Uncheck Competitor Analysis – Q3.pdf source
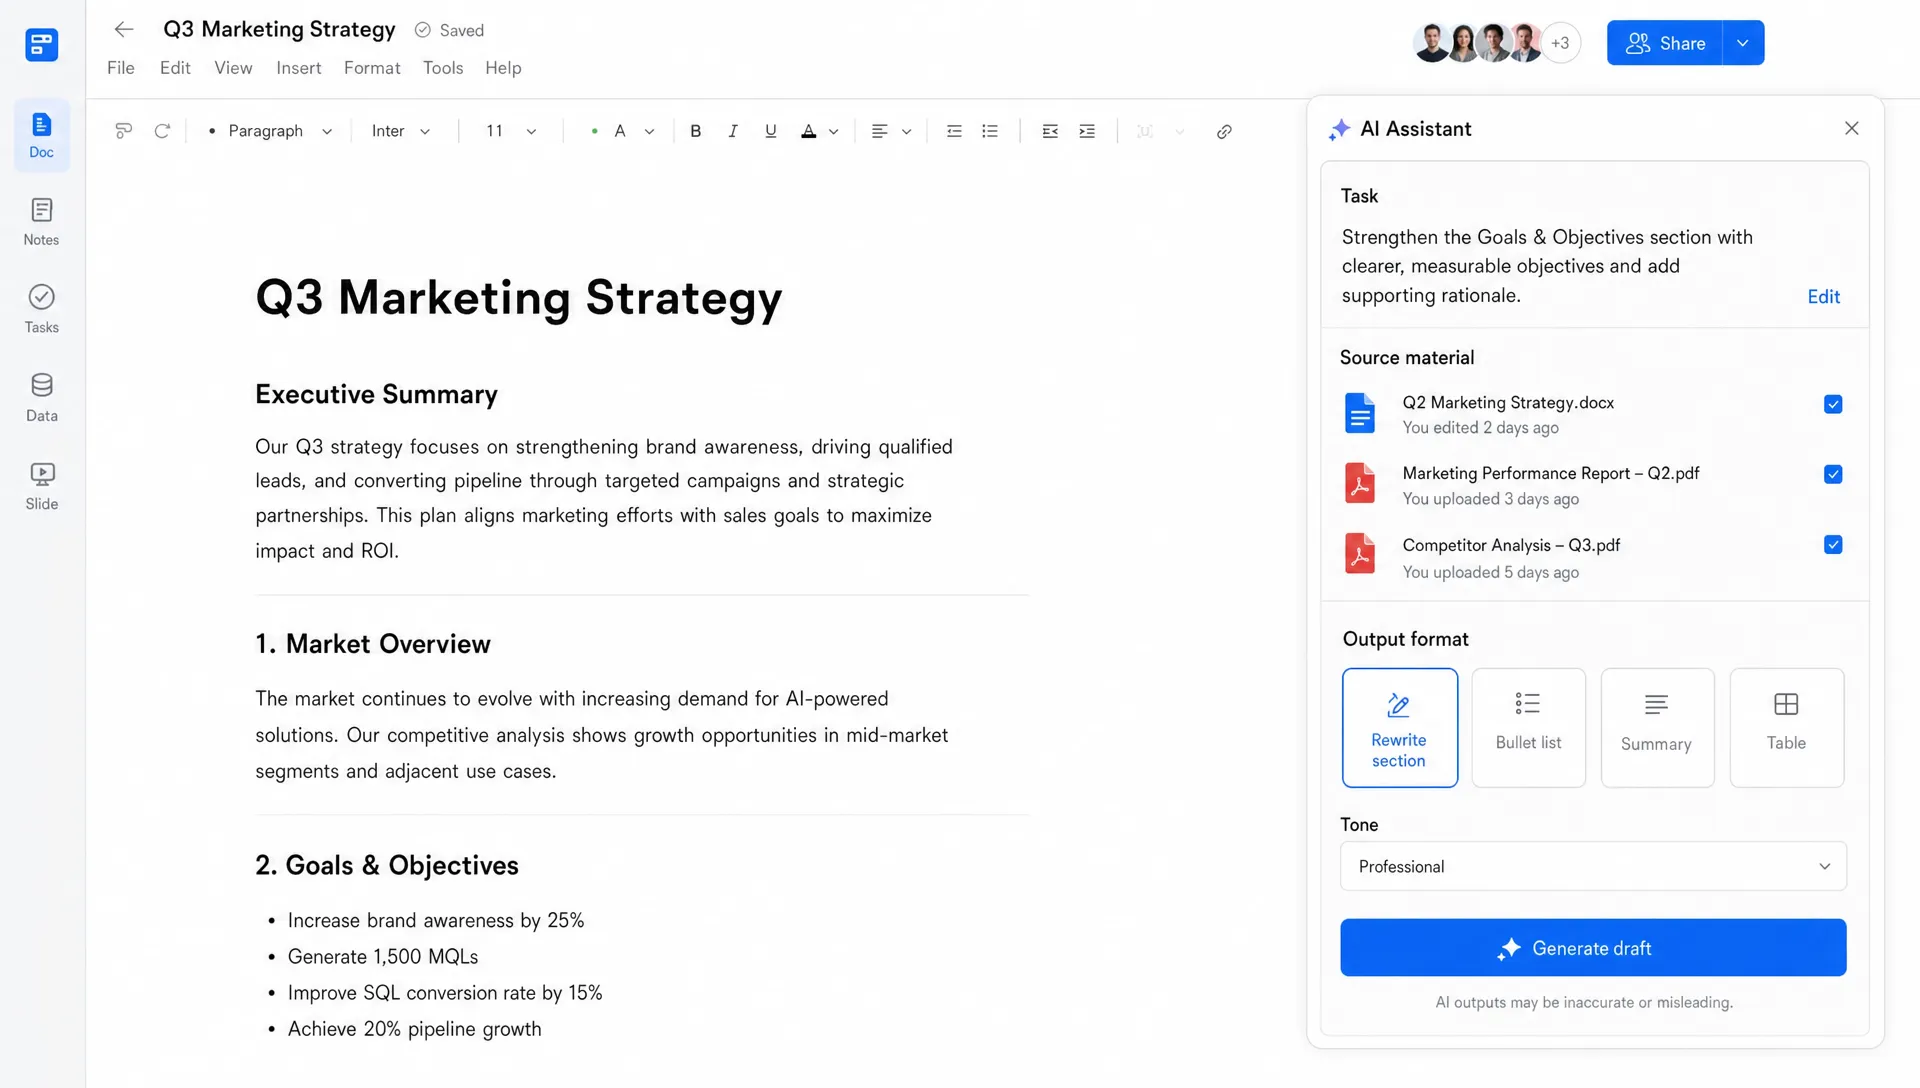 point(1833,545)
